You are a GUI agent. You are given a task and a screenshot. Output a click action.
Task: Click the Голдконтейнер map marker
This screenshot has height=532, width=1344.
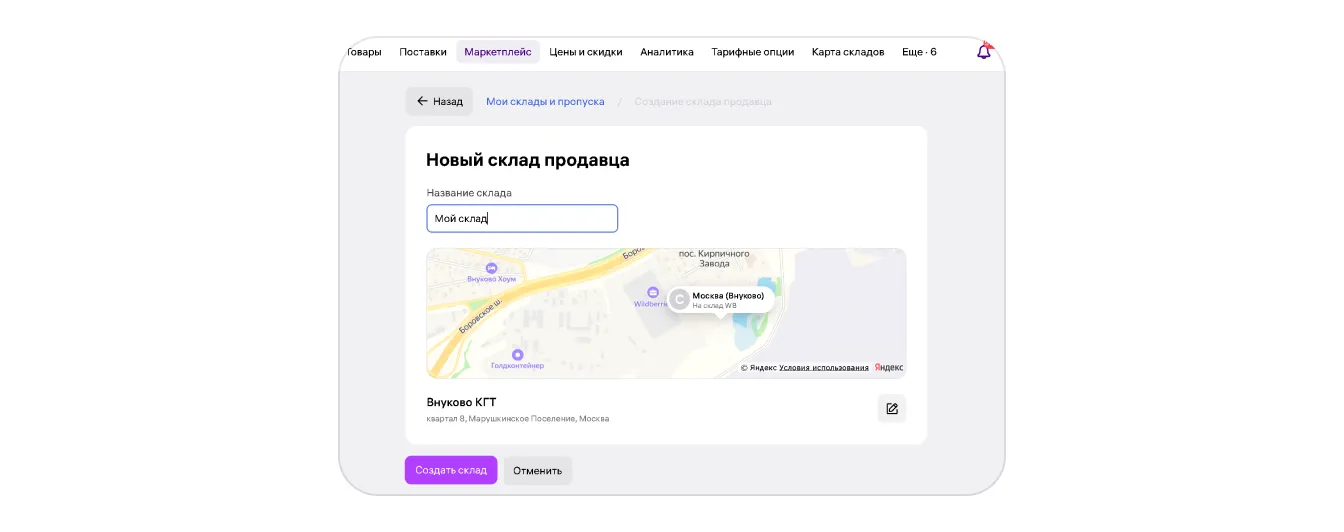click(x=517, y=355)
